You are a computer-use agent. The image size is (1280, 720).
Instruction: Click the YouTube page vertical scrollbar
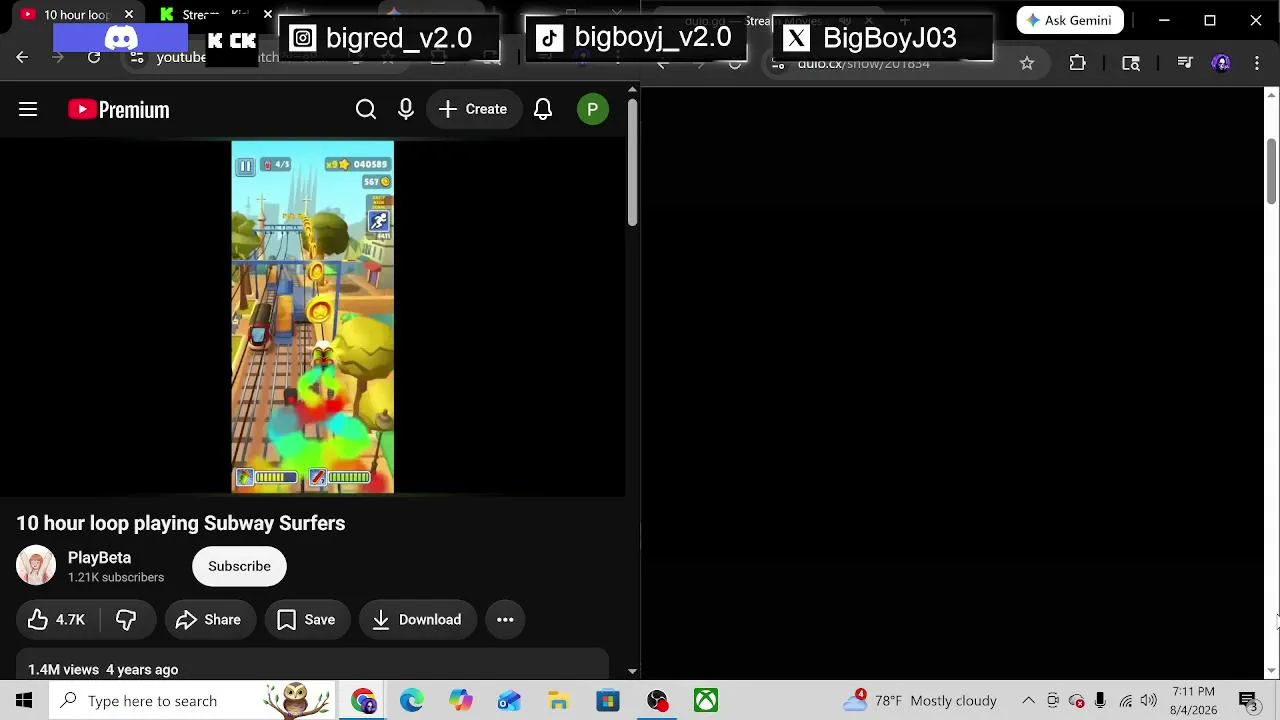point(632,160)
